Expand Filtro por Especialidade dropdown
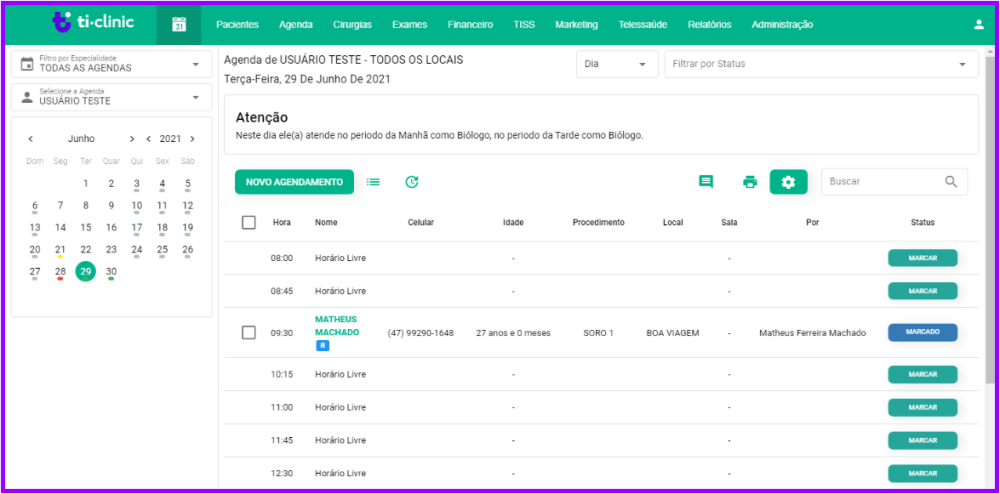1000x494 pixels. [112, 64]
